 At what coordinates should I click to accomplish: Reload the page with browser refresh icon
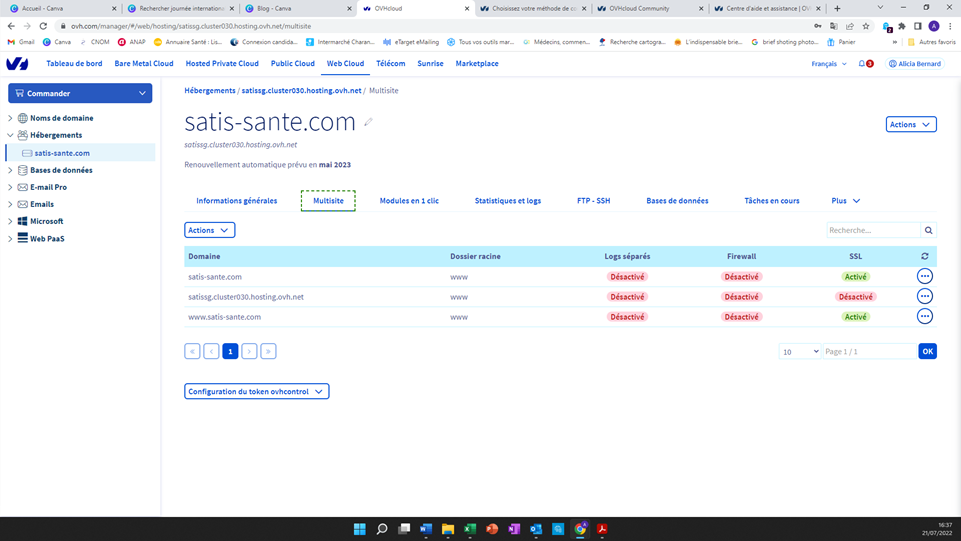click(43, 26)
